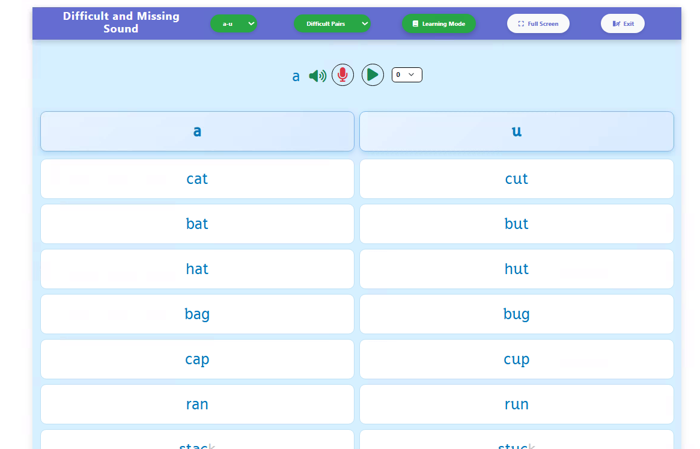Start recording with the red microphone
Image resolution: width=700 pixels, height=449 pixels.
(342, 75)
